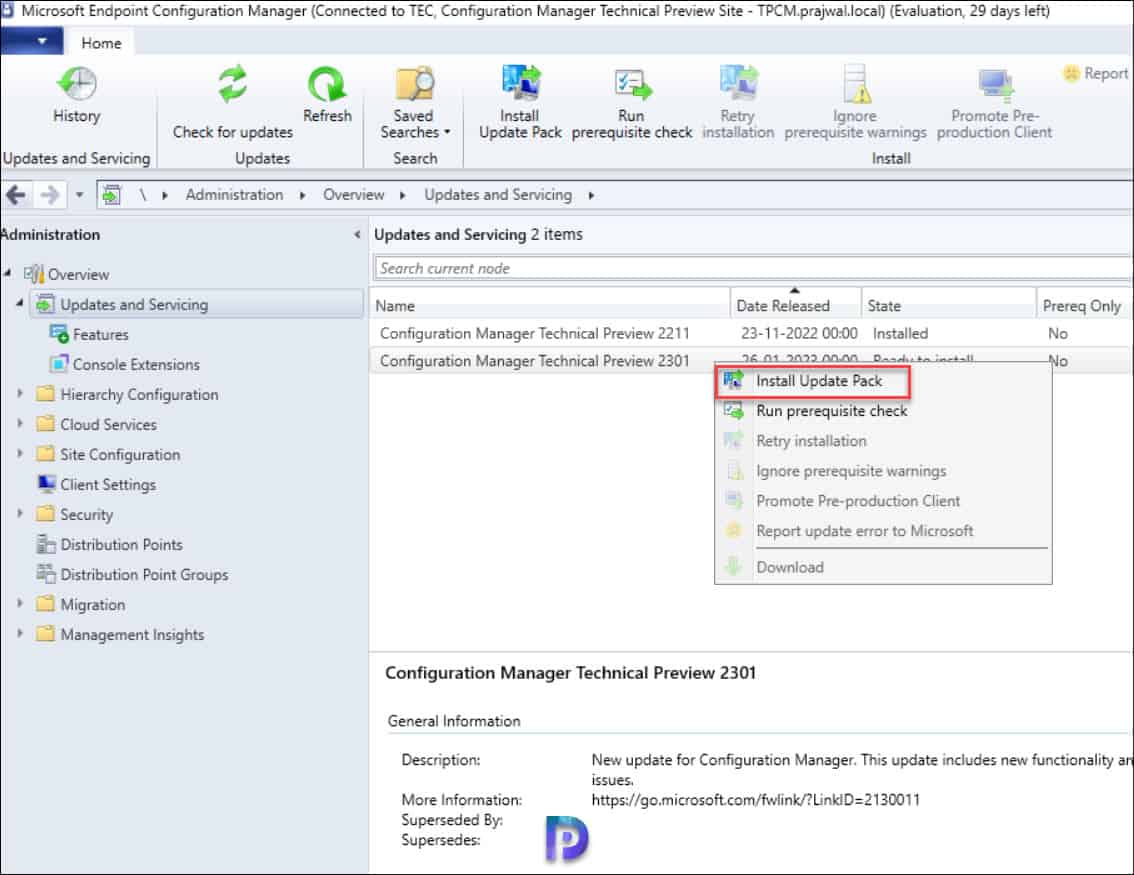Image resolution: width=1134 pixels, height=875 pixels.
Task: Click the Client Settings node icon
Action: (46, 484)
